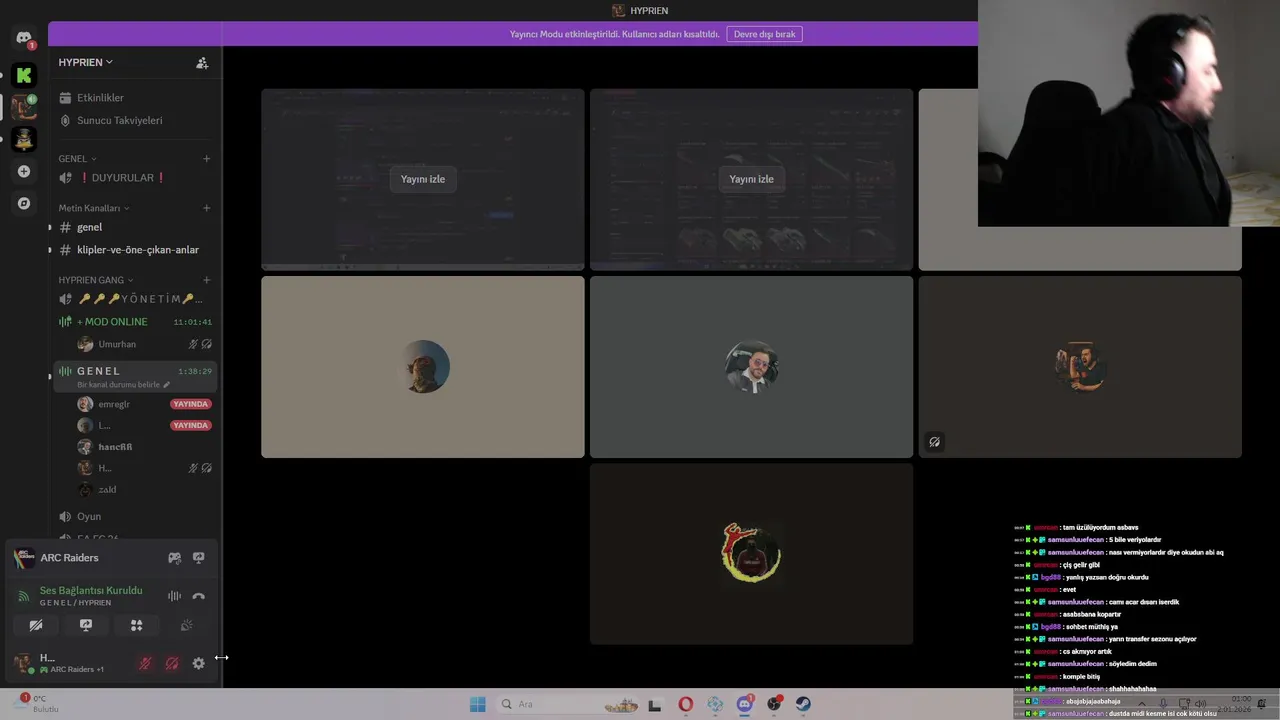
Task: Open Discord from the taskbar
Action: (x=744, y=704)
